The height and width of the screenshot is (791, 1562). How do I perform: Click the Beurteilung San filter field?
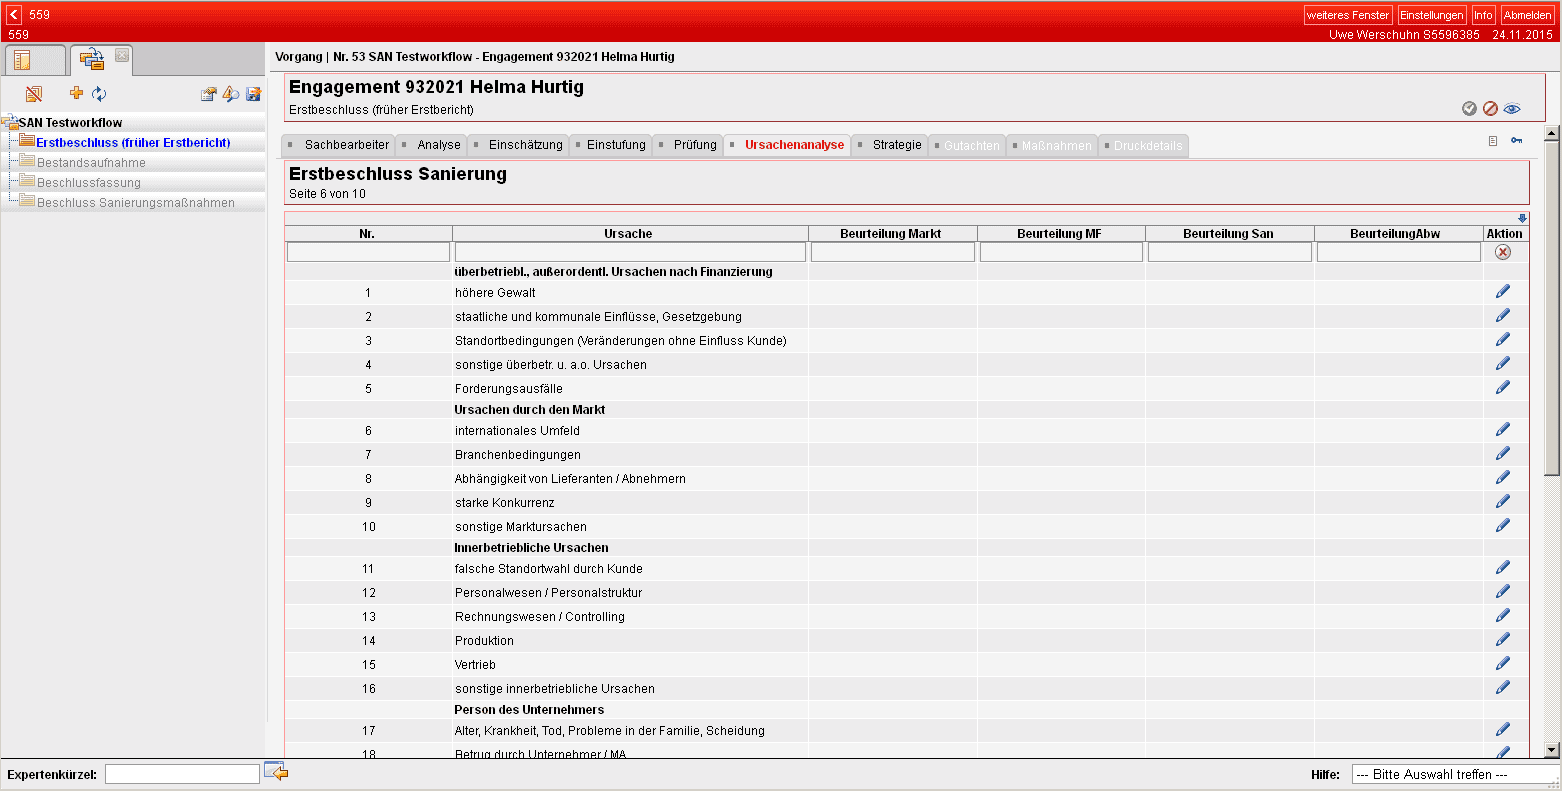pos(1229,252)
